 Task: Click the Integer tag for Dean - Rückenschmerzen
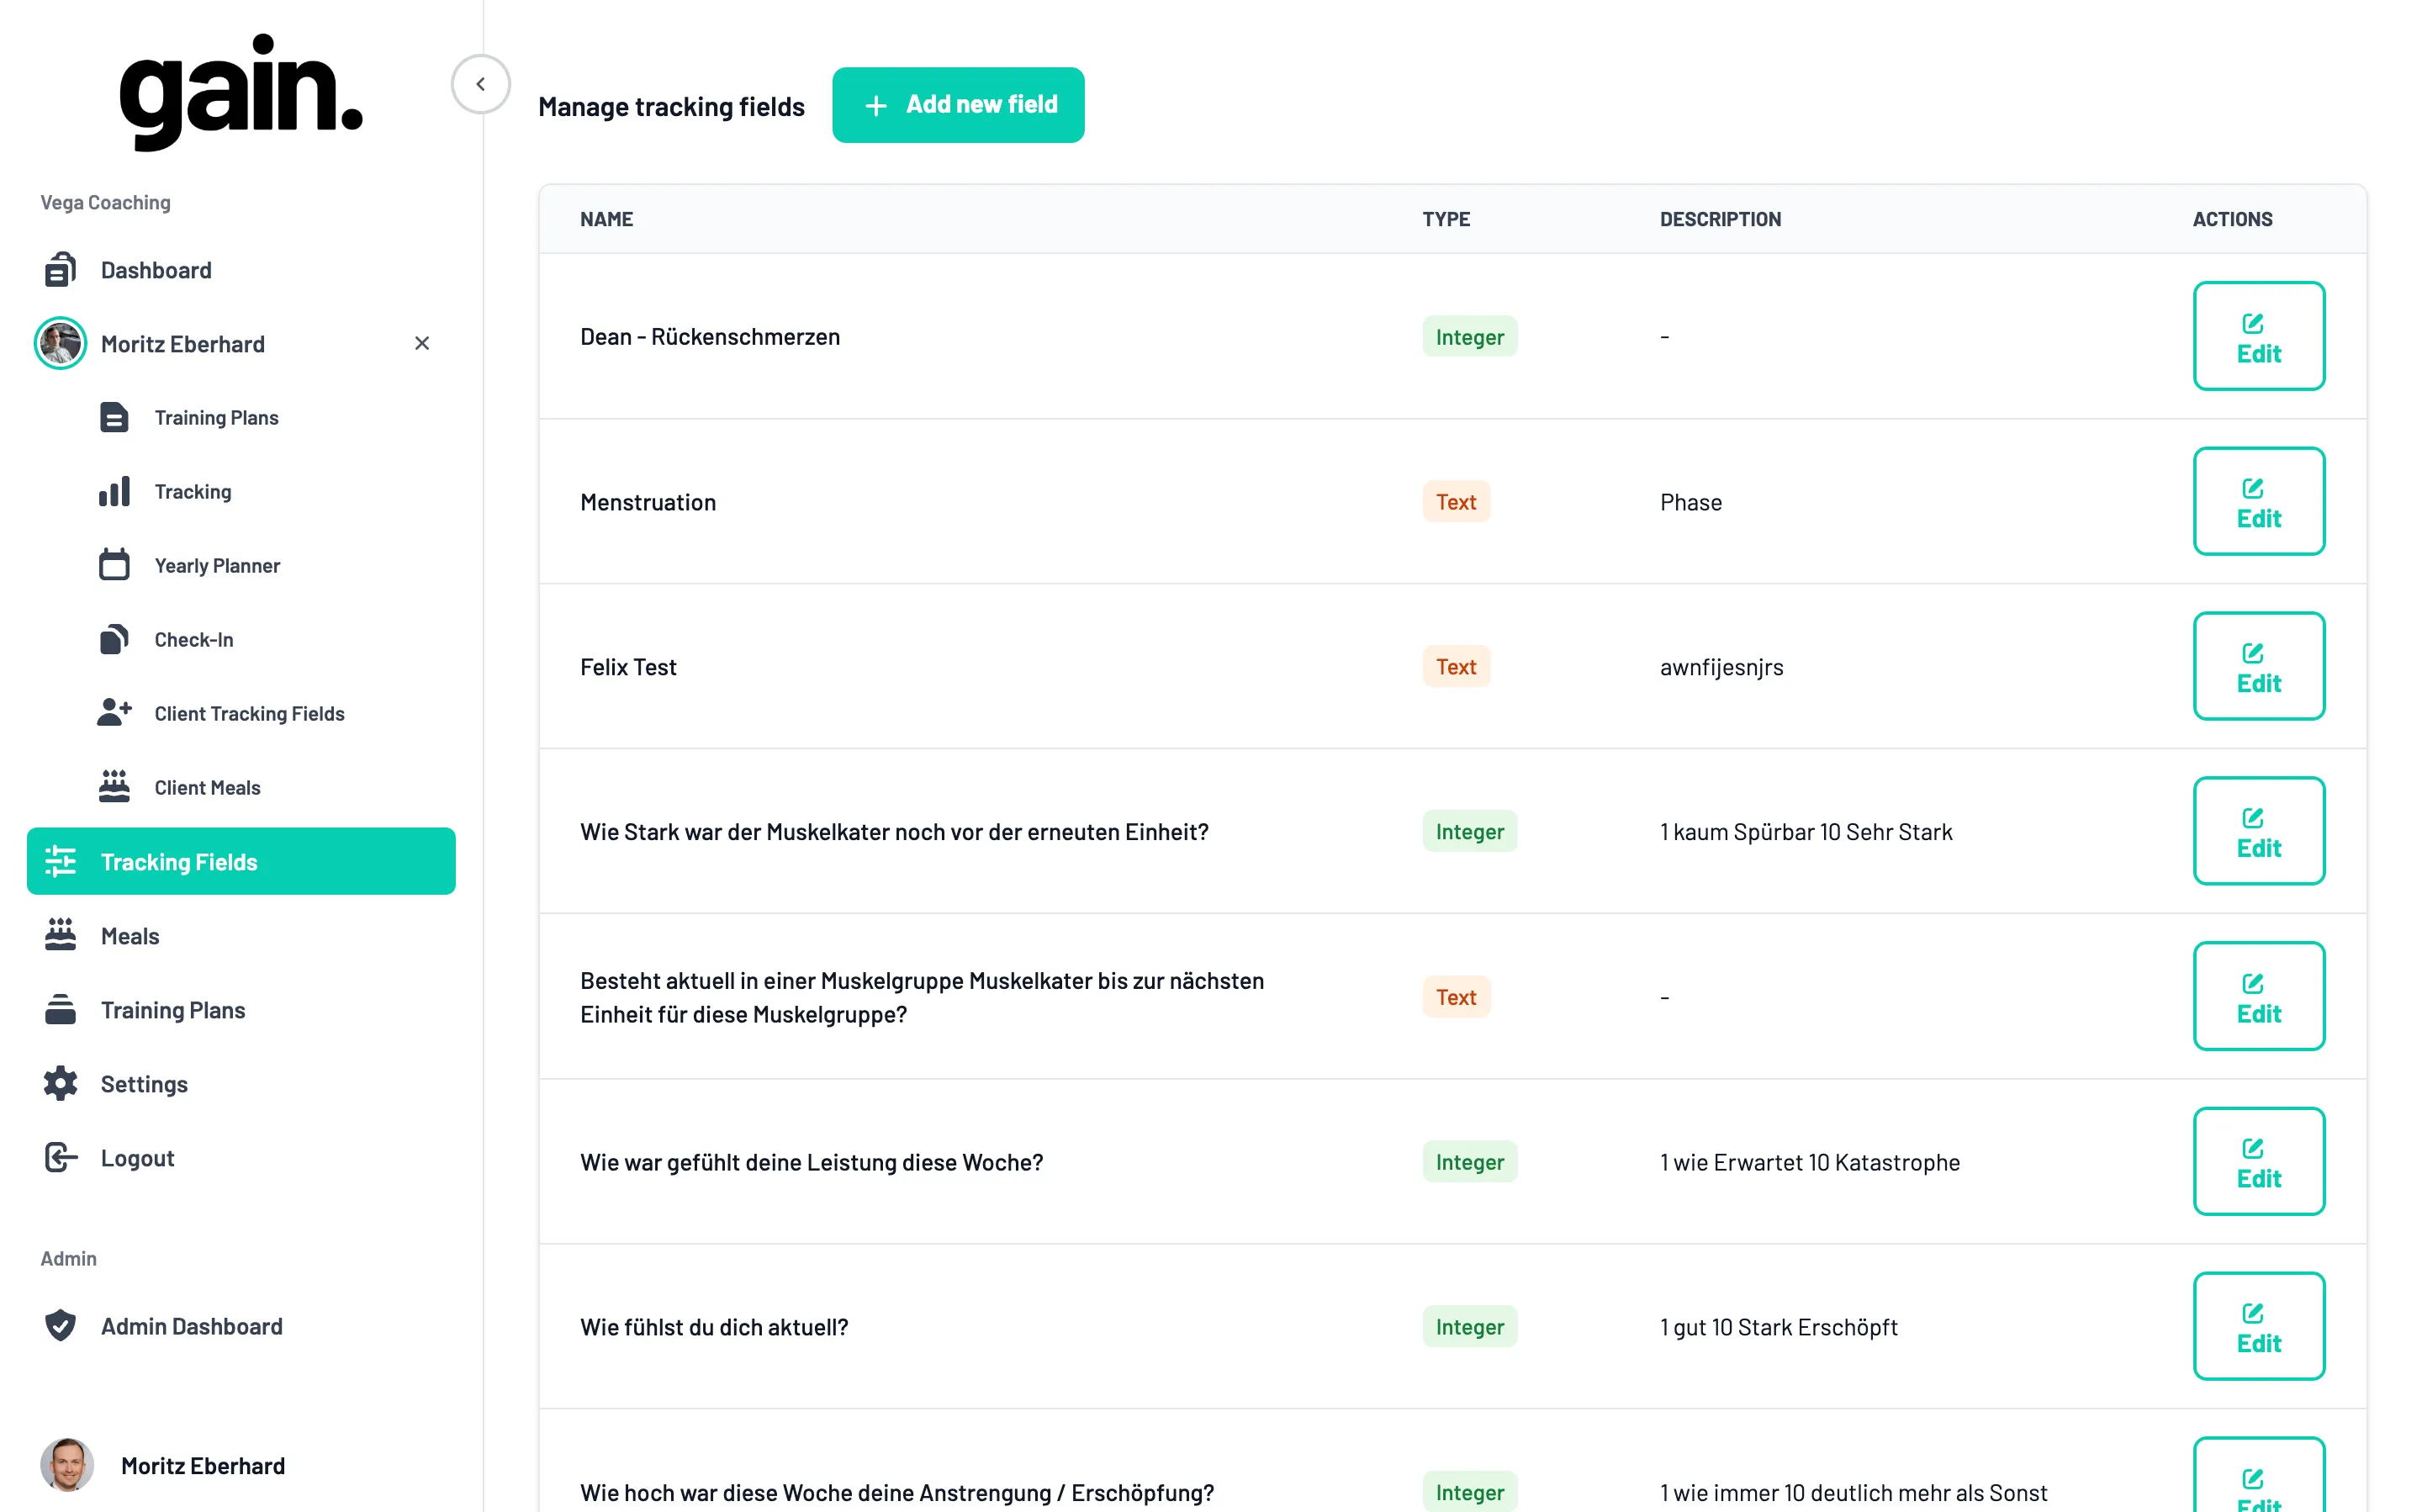point(1468,337)
